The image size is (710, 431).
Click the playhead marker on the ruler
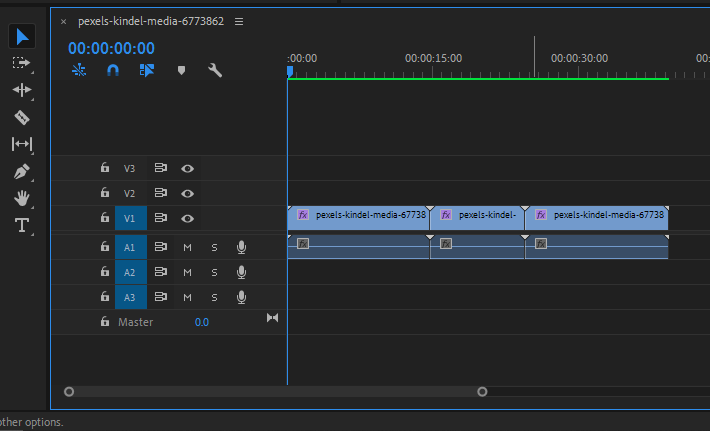(x=290, y=71)
